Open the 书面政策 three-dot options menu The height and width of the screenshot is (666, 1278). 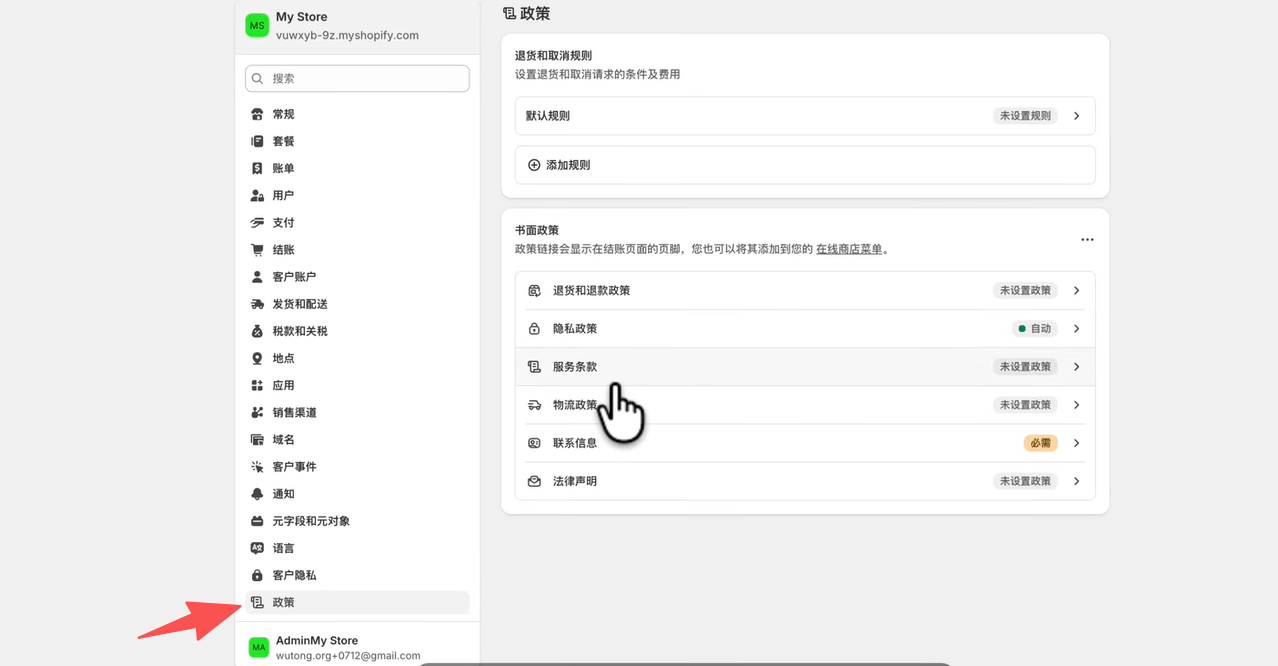1087,240
